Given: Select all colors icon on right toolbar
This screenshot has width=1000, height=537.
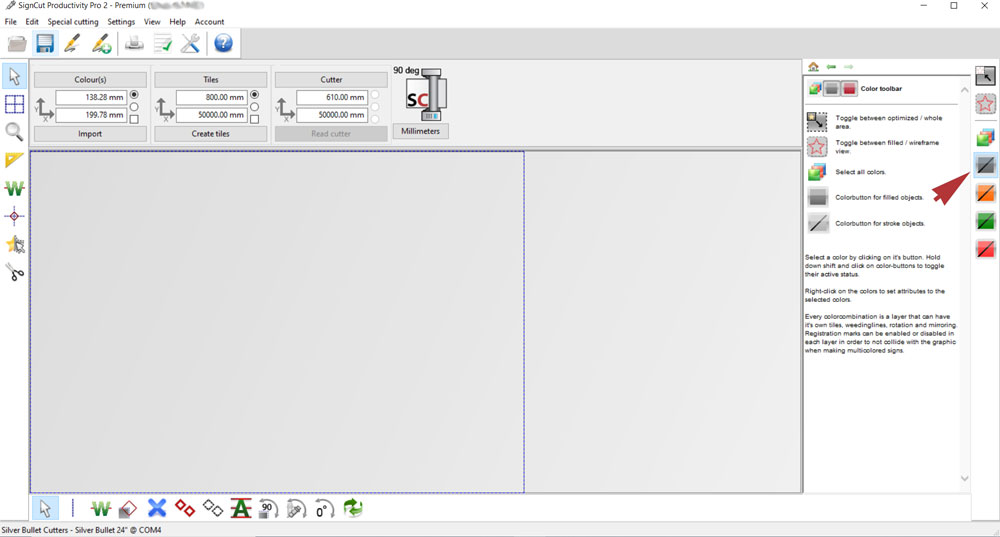Looking at the screenshot, I should pyautogui.click(x=985, y=136).
